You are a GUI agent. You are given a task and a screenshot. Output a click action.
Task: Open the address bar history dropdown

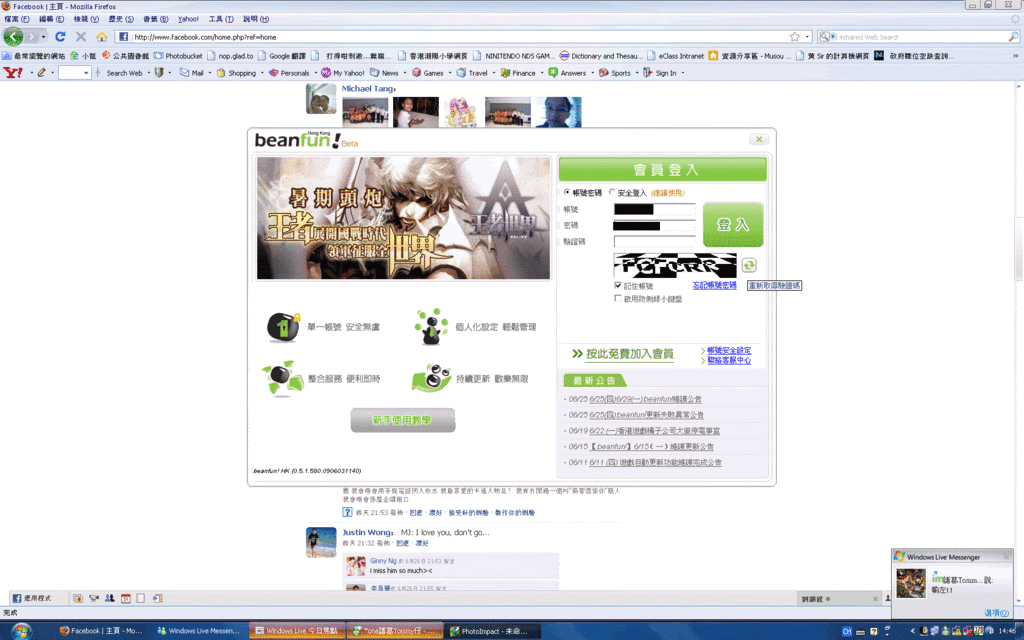point(808,37)
